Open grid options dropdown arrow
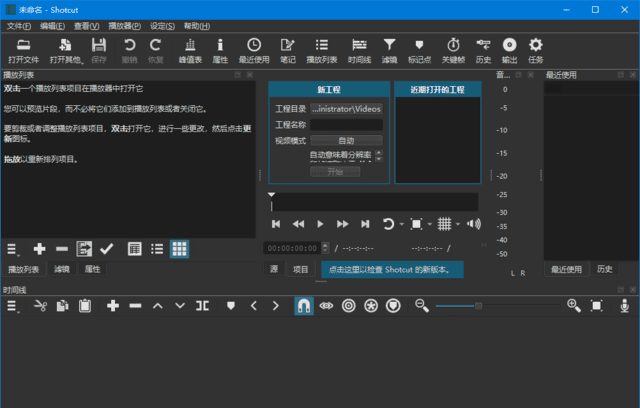 [458, 224]
